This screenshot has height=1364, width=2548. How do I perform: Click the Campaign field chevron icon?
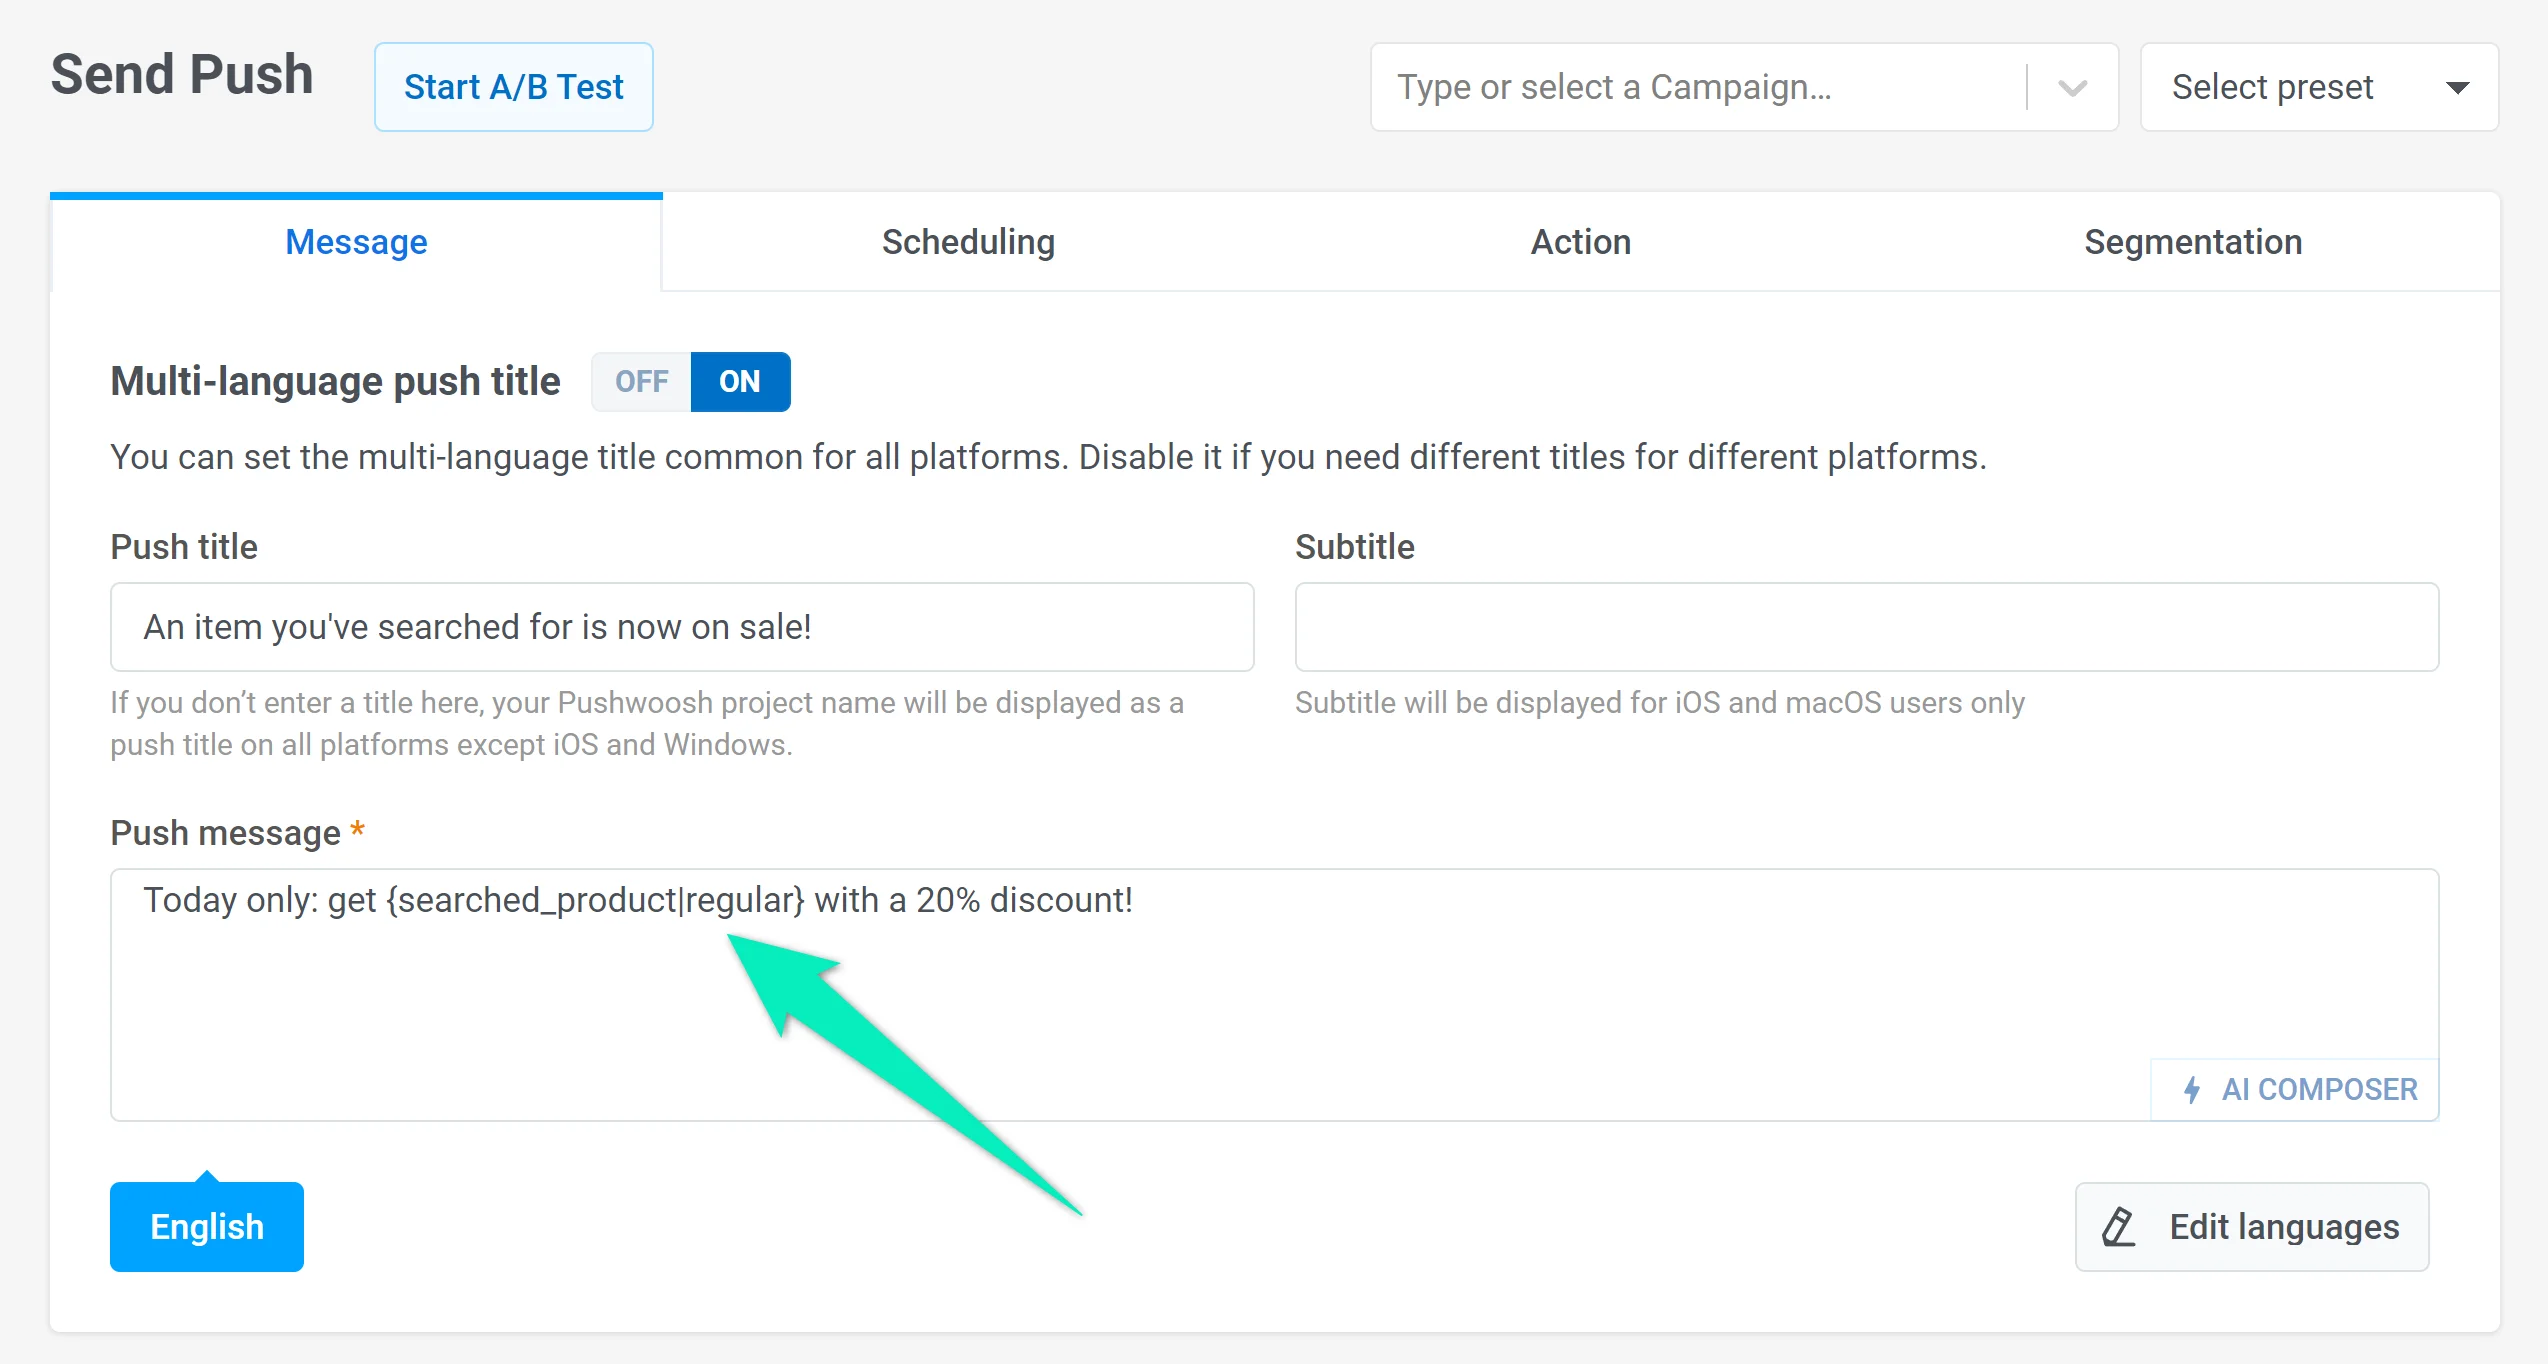tap(2073, 88)
